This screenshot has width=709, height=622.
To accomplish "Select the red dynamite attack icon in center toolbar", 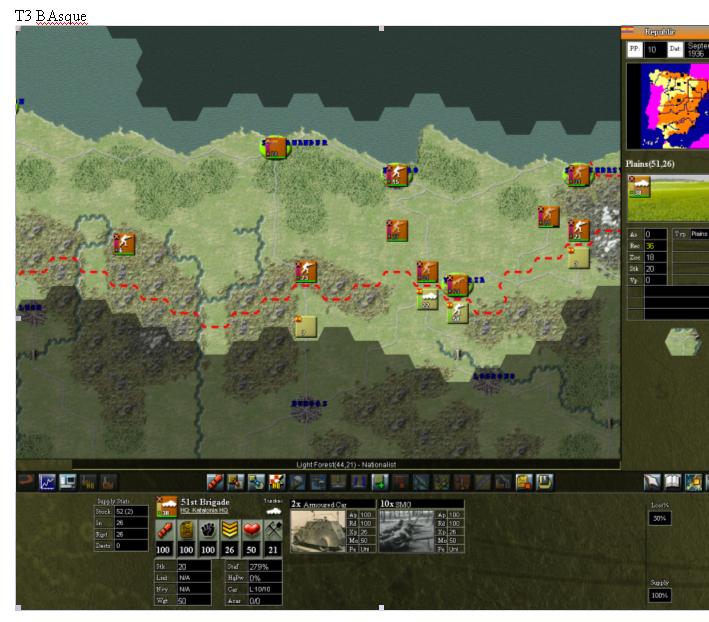I will coord(215,482).
